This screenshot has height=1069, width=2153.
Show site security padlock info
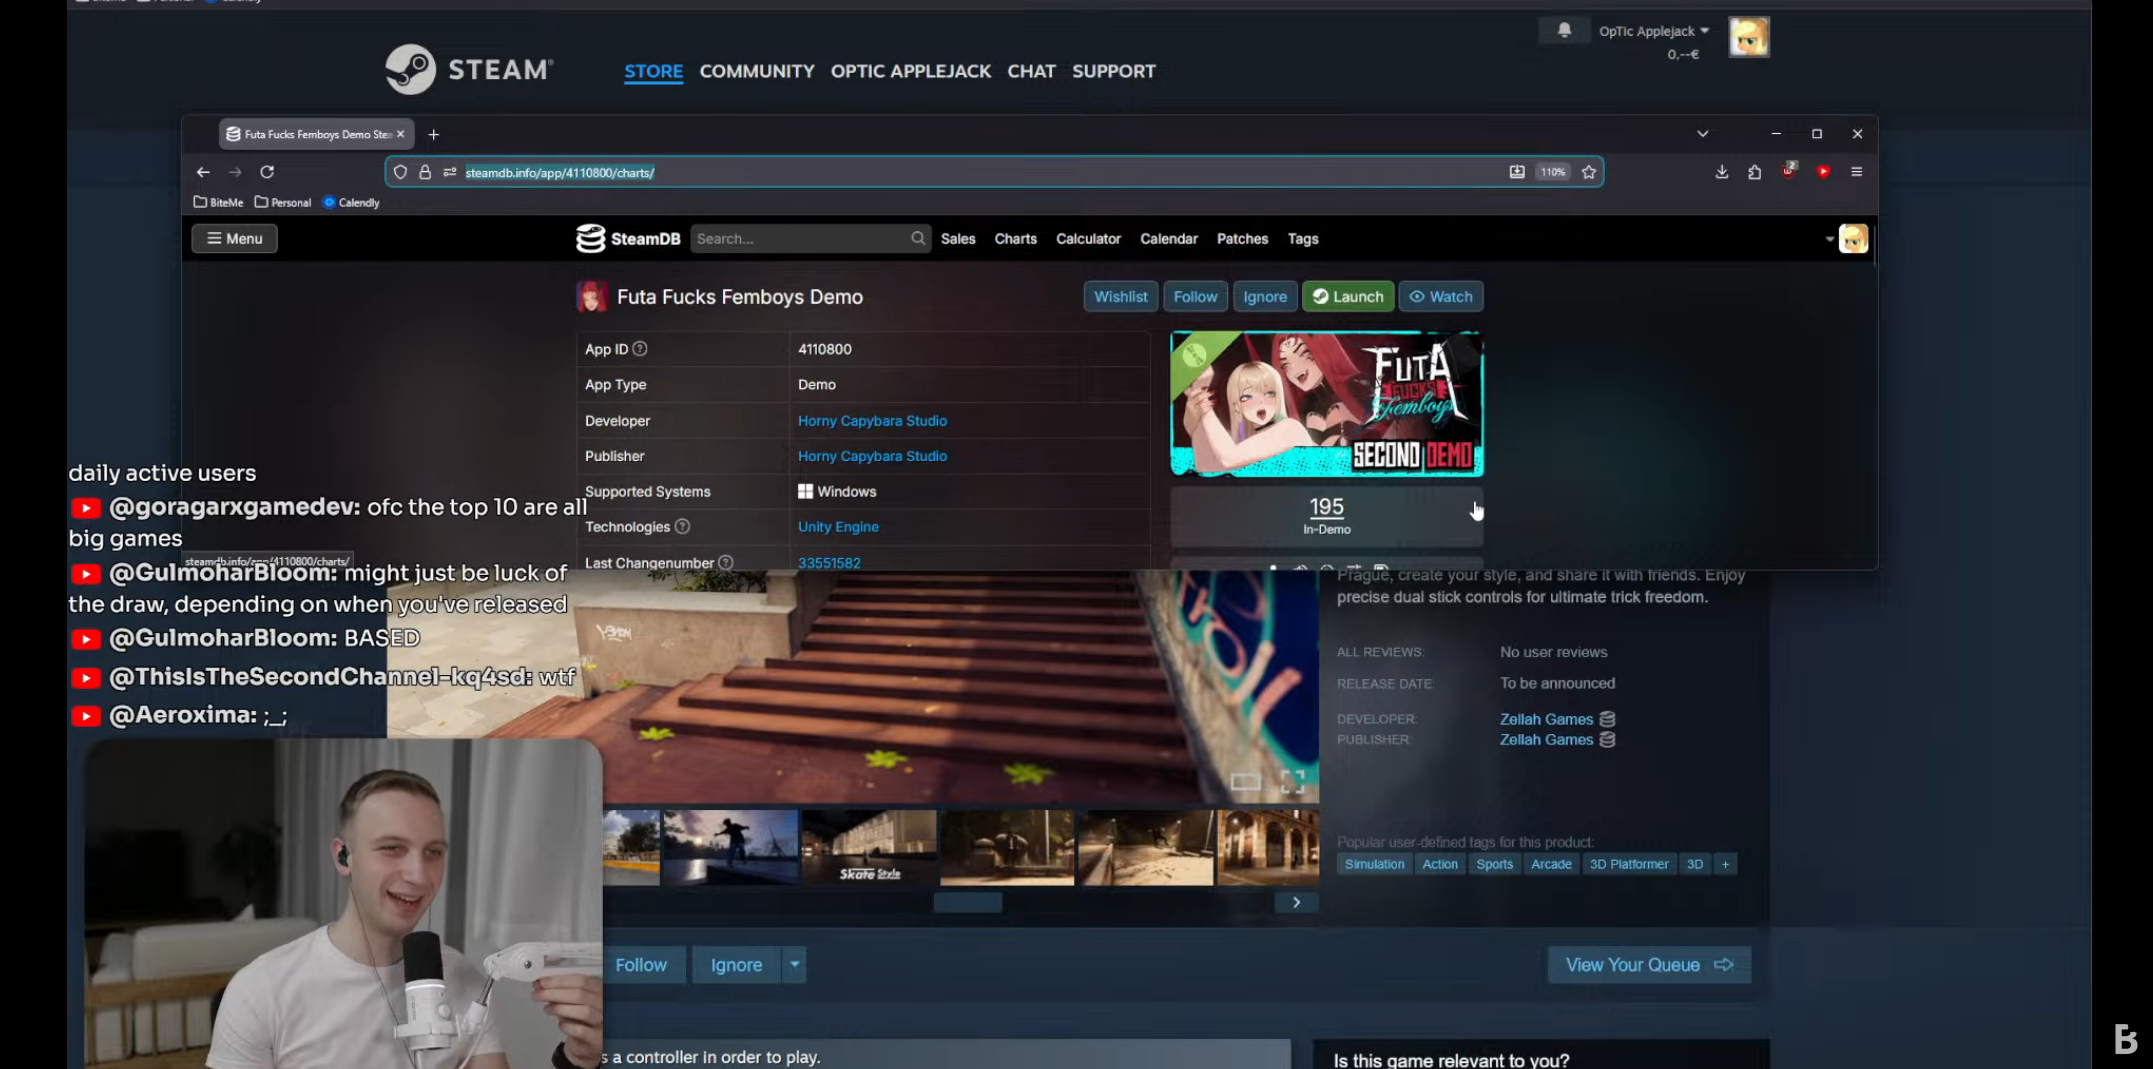pyautogui.click(x=425, y=172)
